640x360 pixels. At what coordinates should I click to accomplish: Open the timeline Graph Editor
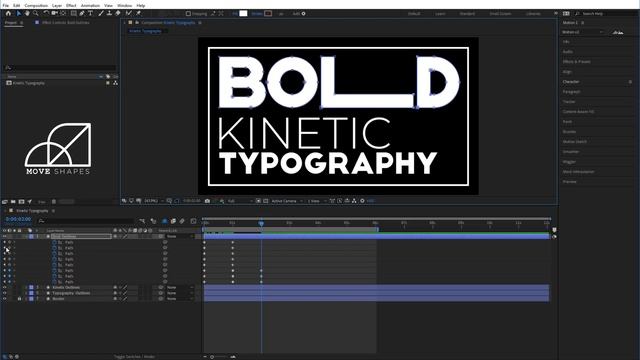click(x=193, y=221)
